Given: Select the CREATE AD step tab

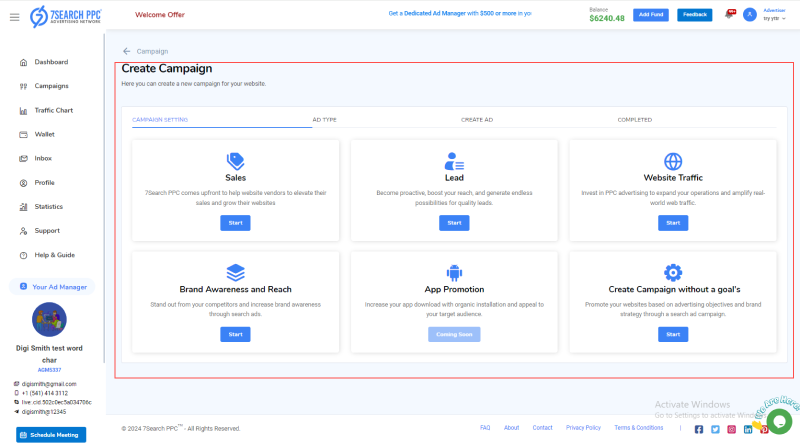Looking at the screenshot, I should 476,120.
